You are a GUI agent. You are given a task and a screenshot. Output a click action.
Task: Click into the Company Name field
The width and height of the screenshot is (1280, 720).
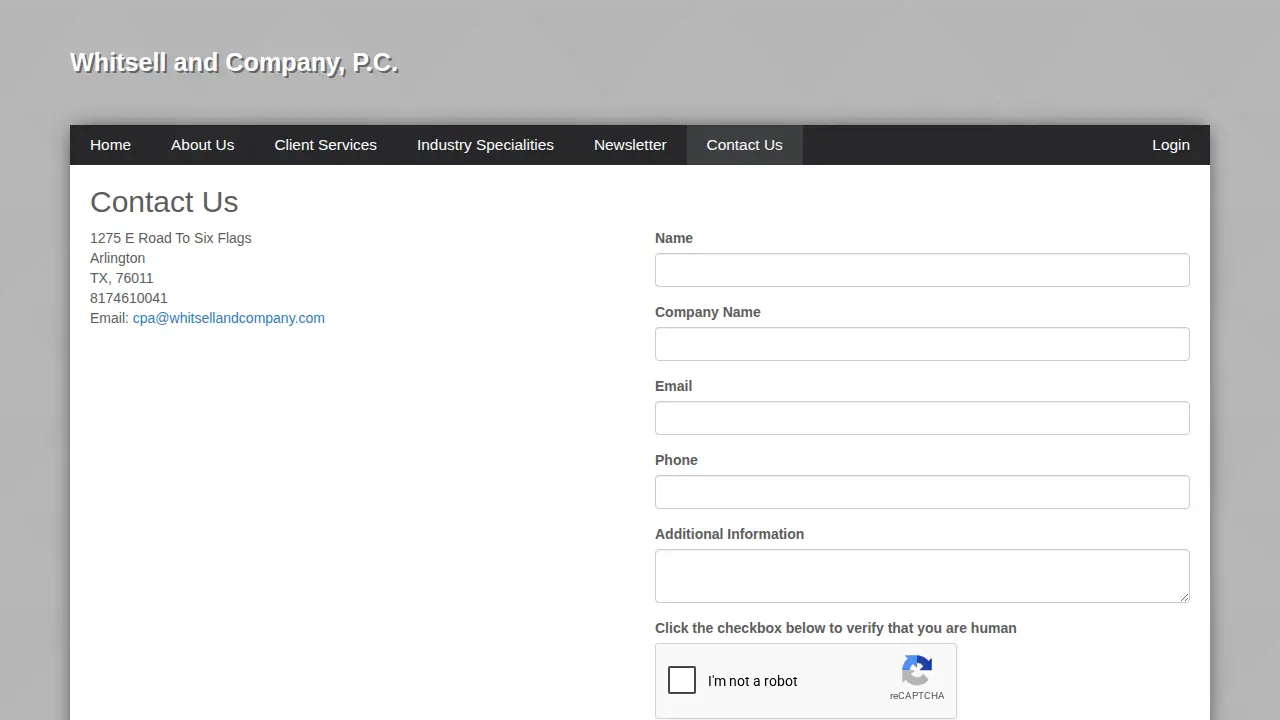pos(922,344)
